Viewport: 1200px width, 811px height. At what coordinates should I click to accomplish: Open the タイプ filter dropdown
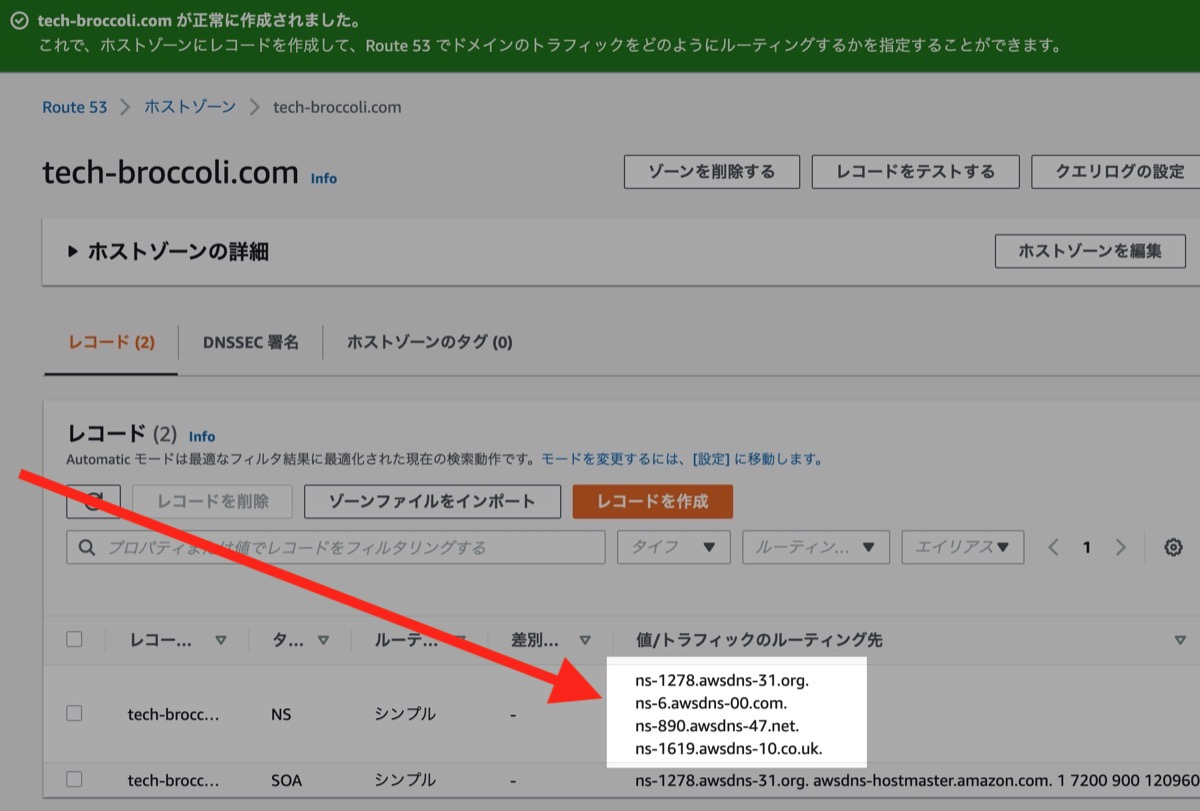click(x=673, y=547)
